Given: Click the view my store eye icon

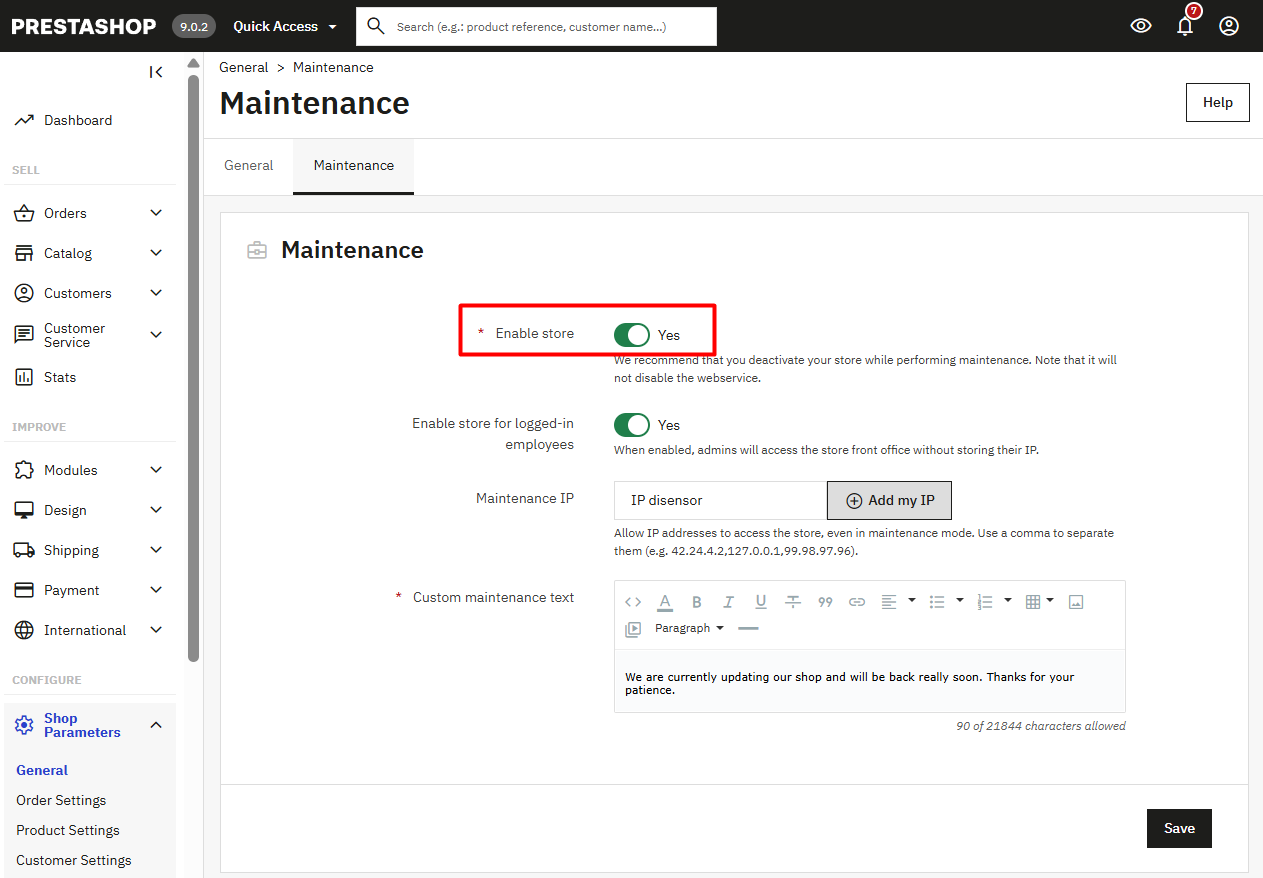Looking at the screenshot, I should point(1141,26).
